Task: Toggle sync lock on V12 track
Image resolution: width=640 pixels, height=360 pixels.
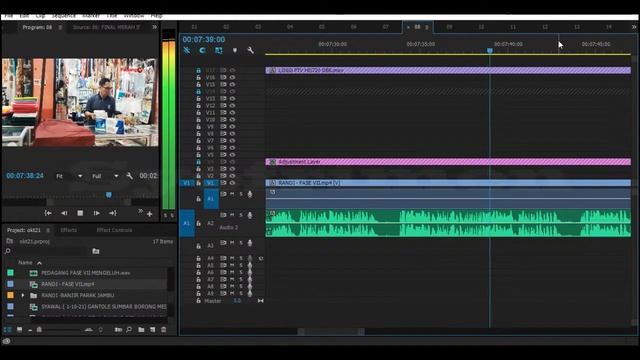Action: [223, 105]
